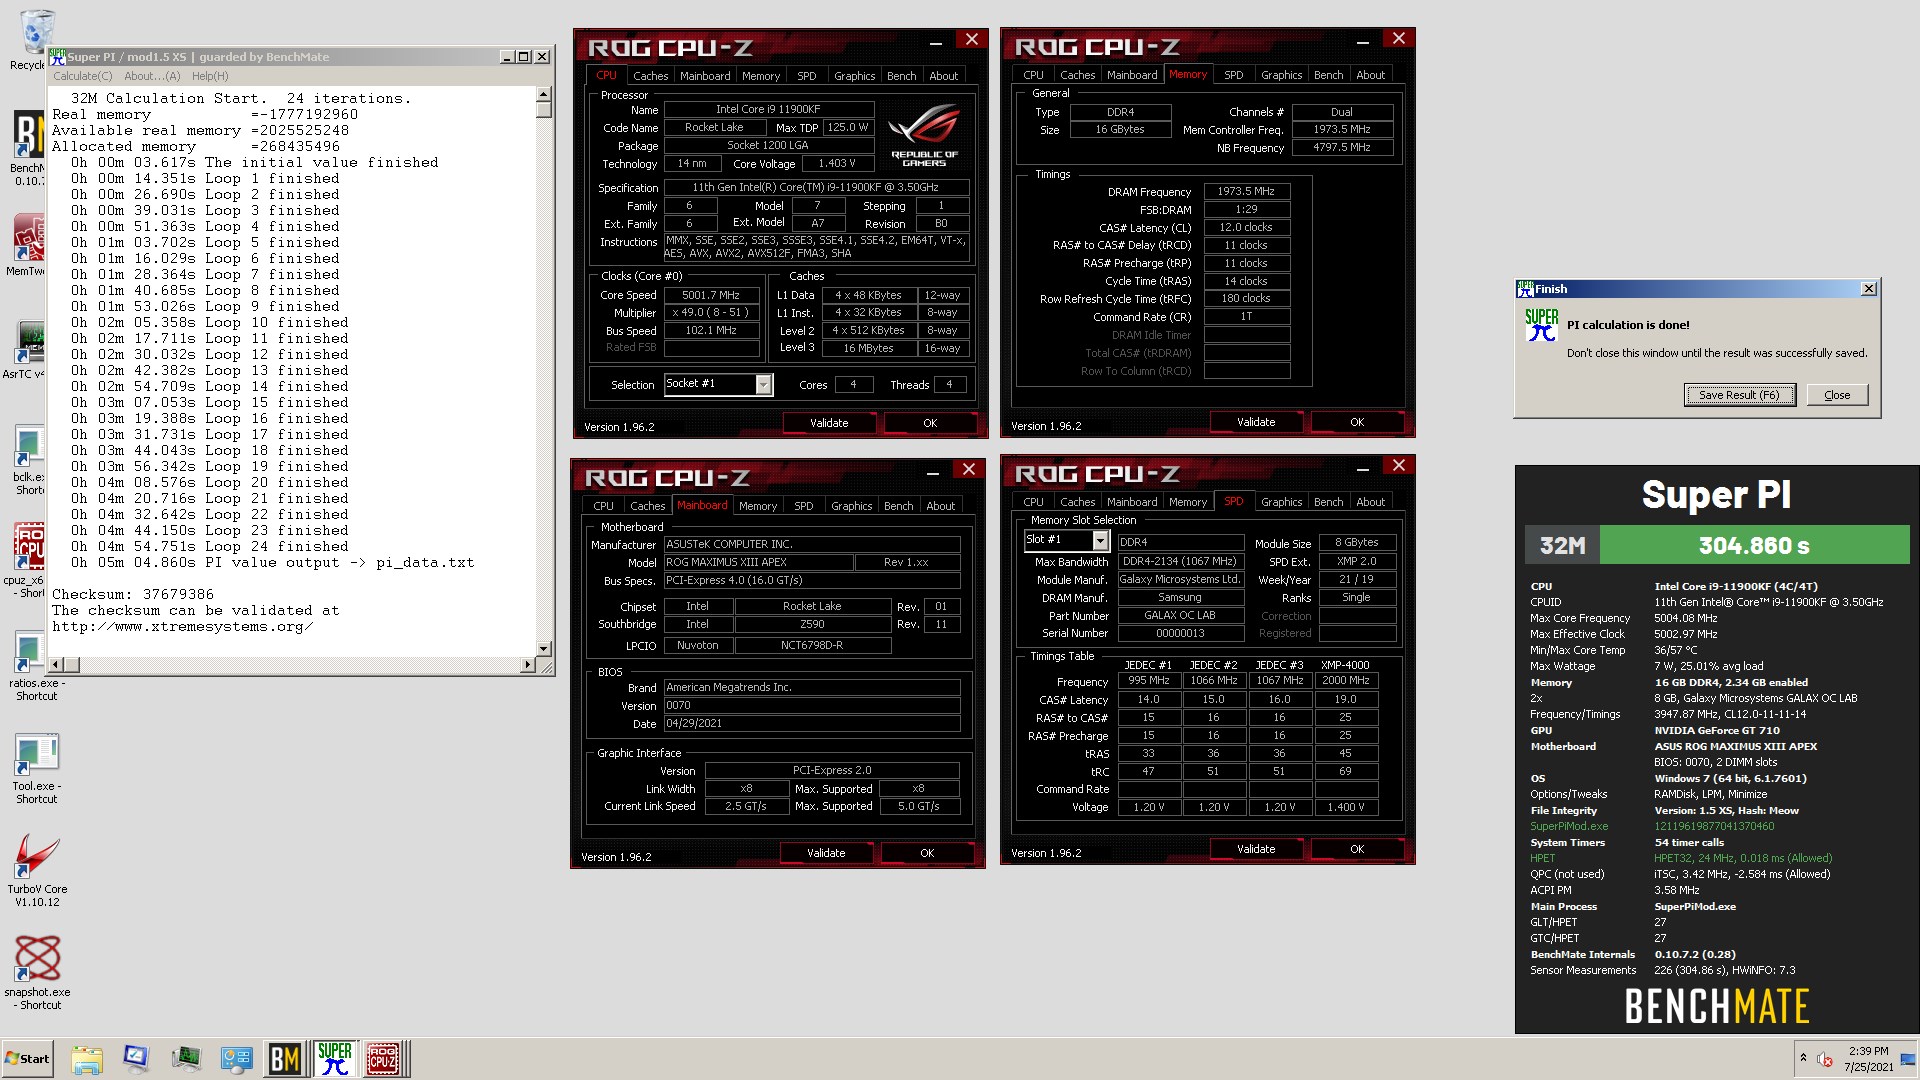Click the taskbar icon left of BM
Viewport: 1920px width, 1080px height.
coord(236,1058)
